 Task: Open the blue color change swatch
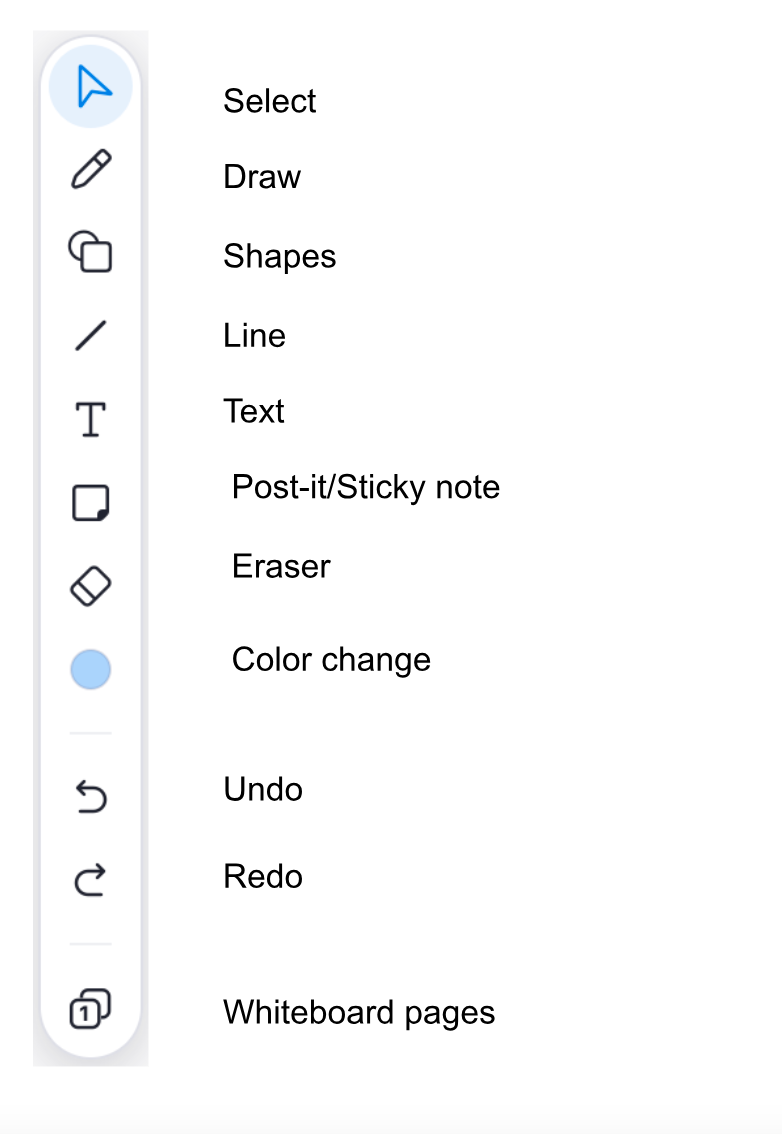point(90,669)
